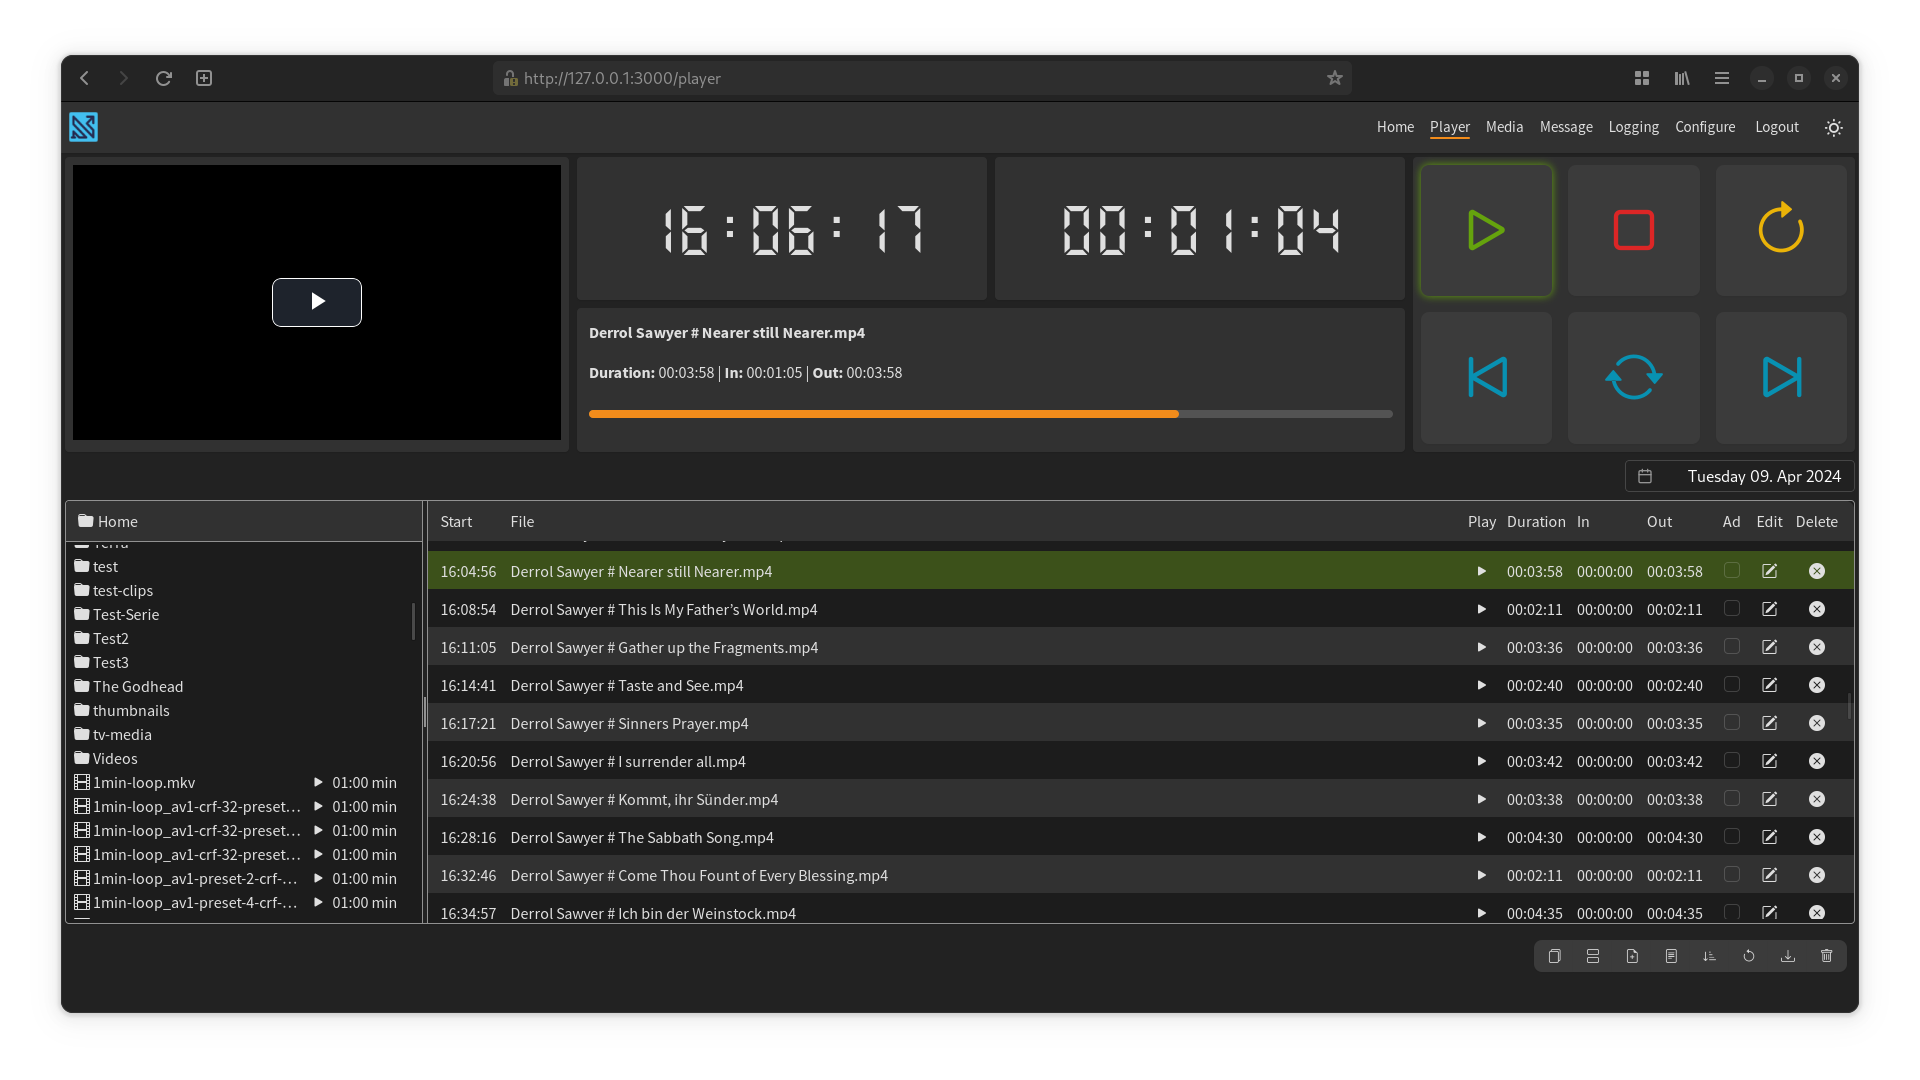Restart playout with the yellow circular arrow

point(1781,230)
